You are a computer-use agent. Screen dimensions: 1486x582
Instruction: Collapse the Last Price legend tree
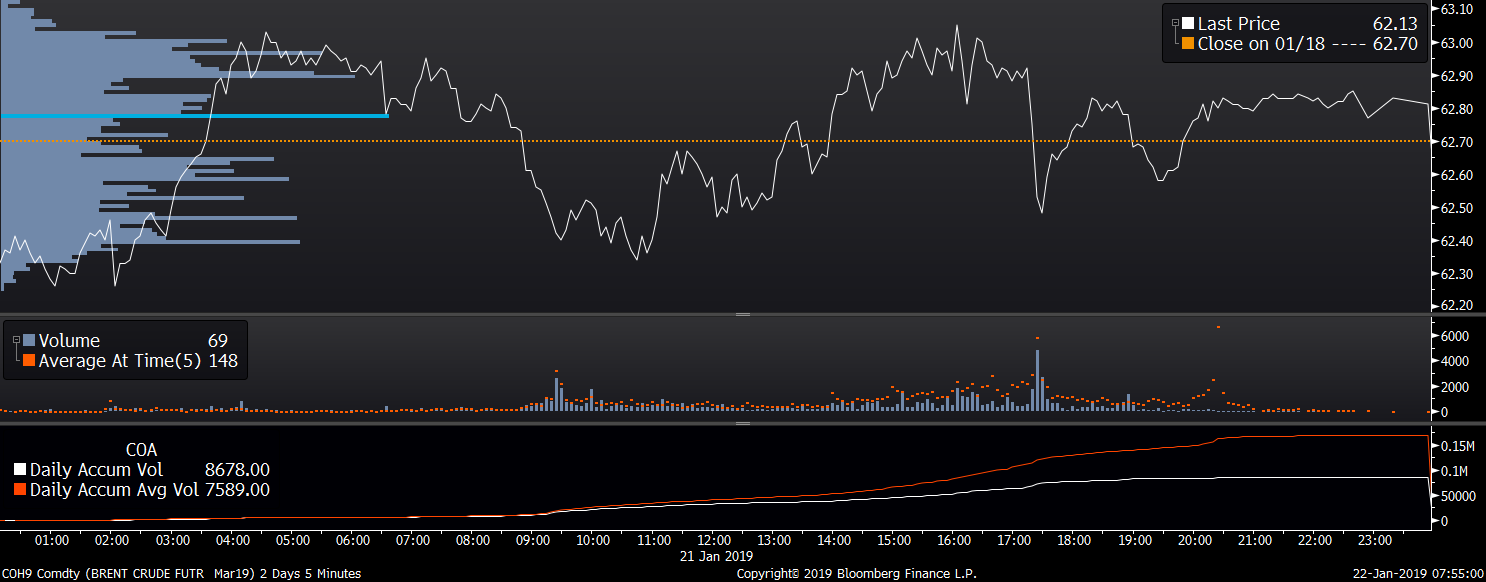tap(1174, 22)
